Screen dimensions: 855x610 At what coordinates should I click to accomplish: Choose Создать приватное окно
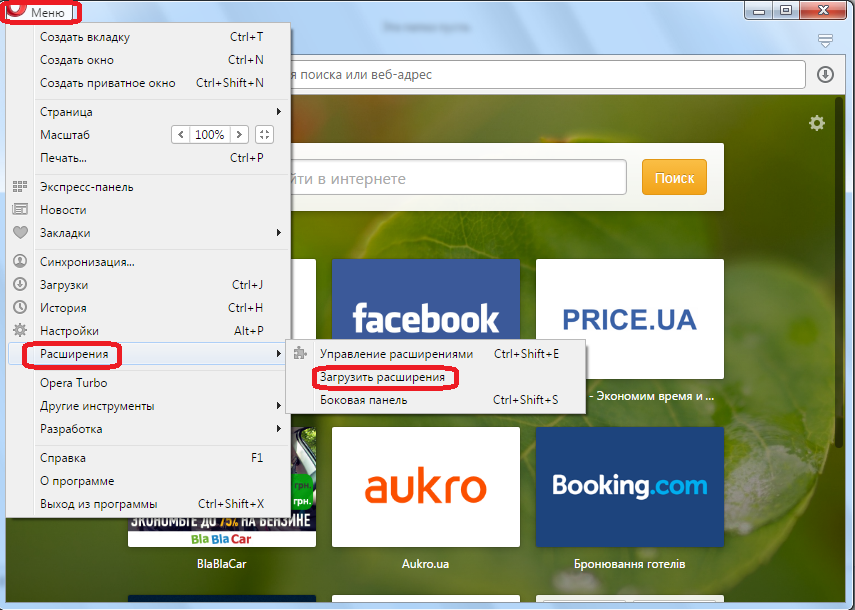tap(107, 83)
